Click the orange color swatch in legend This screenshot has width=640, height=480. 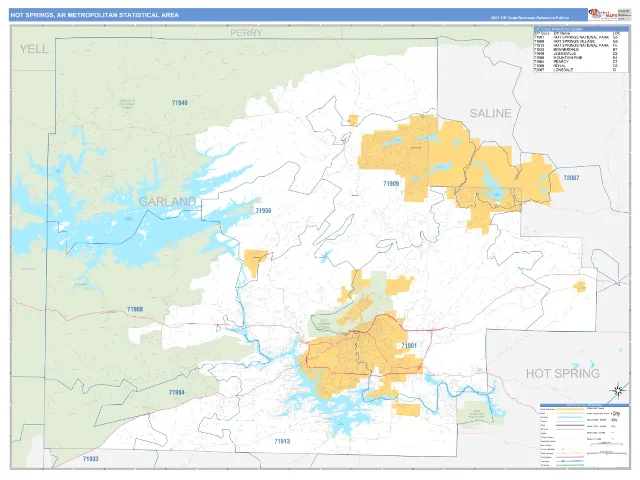[570, 409]
